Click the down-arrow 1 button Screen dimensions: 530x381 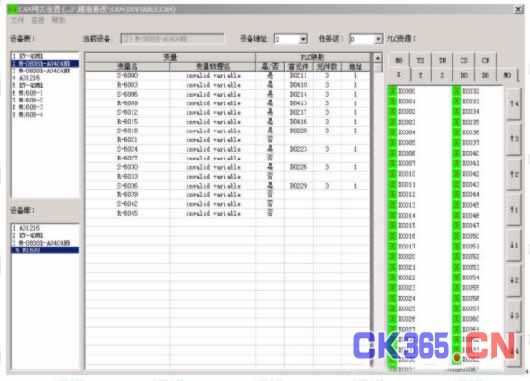(x=514, y=245)
